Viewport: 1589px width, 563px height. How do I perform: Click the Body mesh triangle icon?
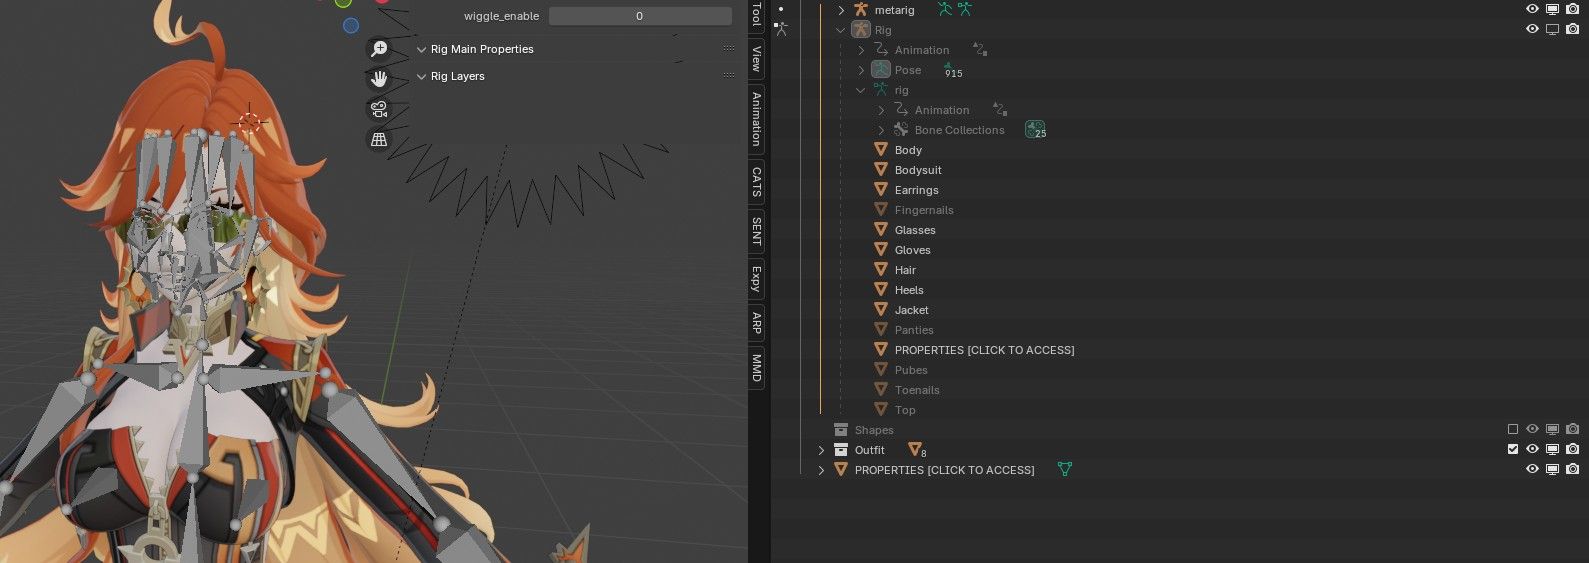tap(881, 150)
